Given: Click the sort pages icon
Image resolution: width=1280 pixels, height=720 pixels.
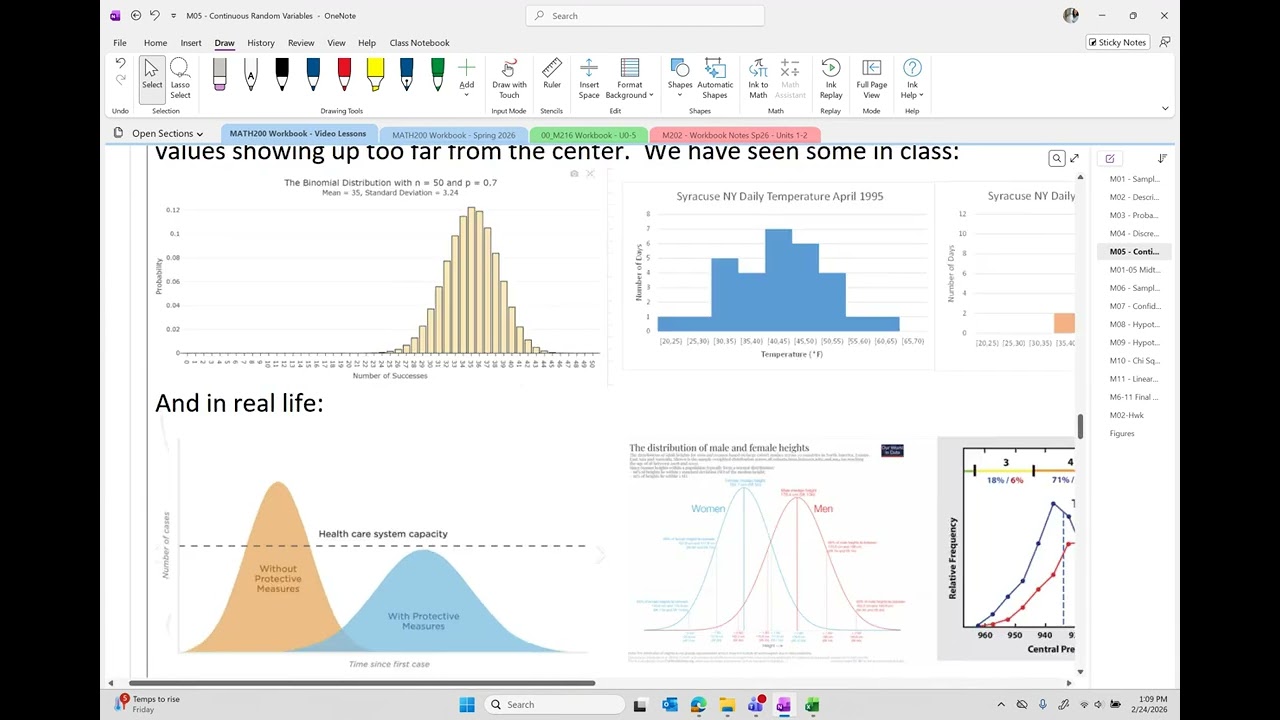Looking at the screenshot, I should pos(1162,158).
